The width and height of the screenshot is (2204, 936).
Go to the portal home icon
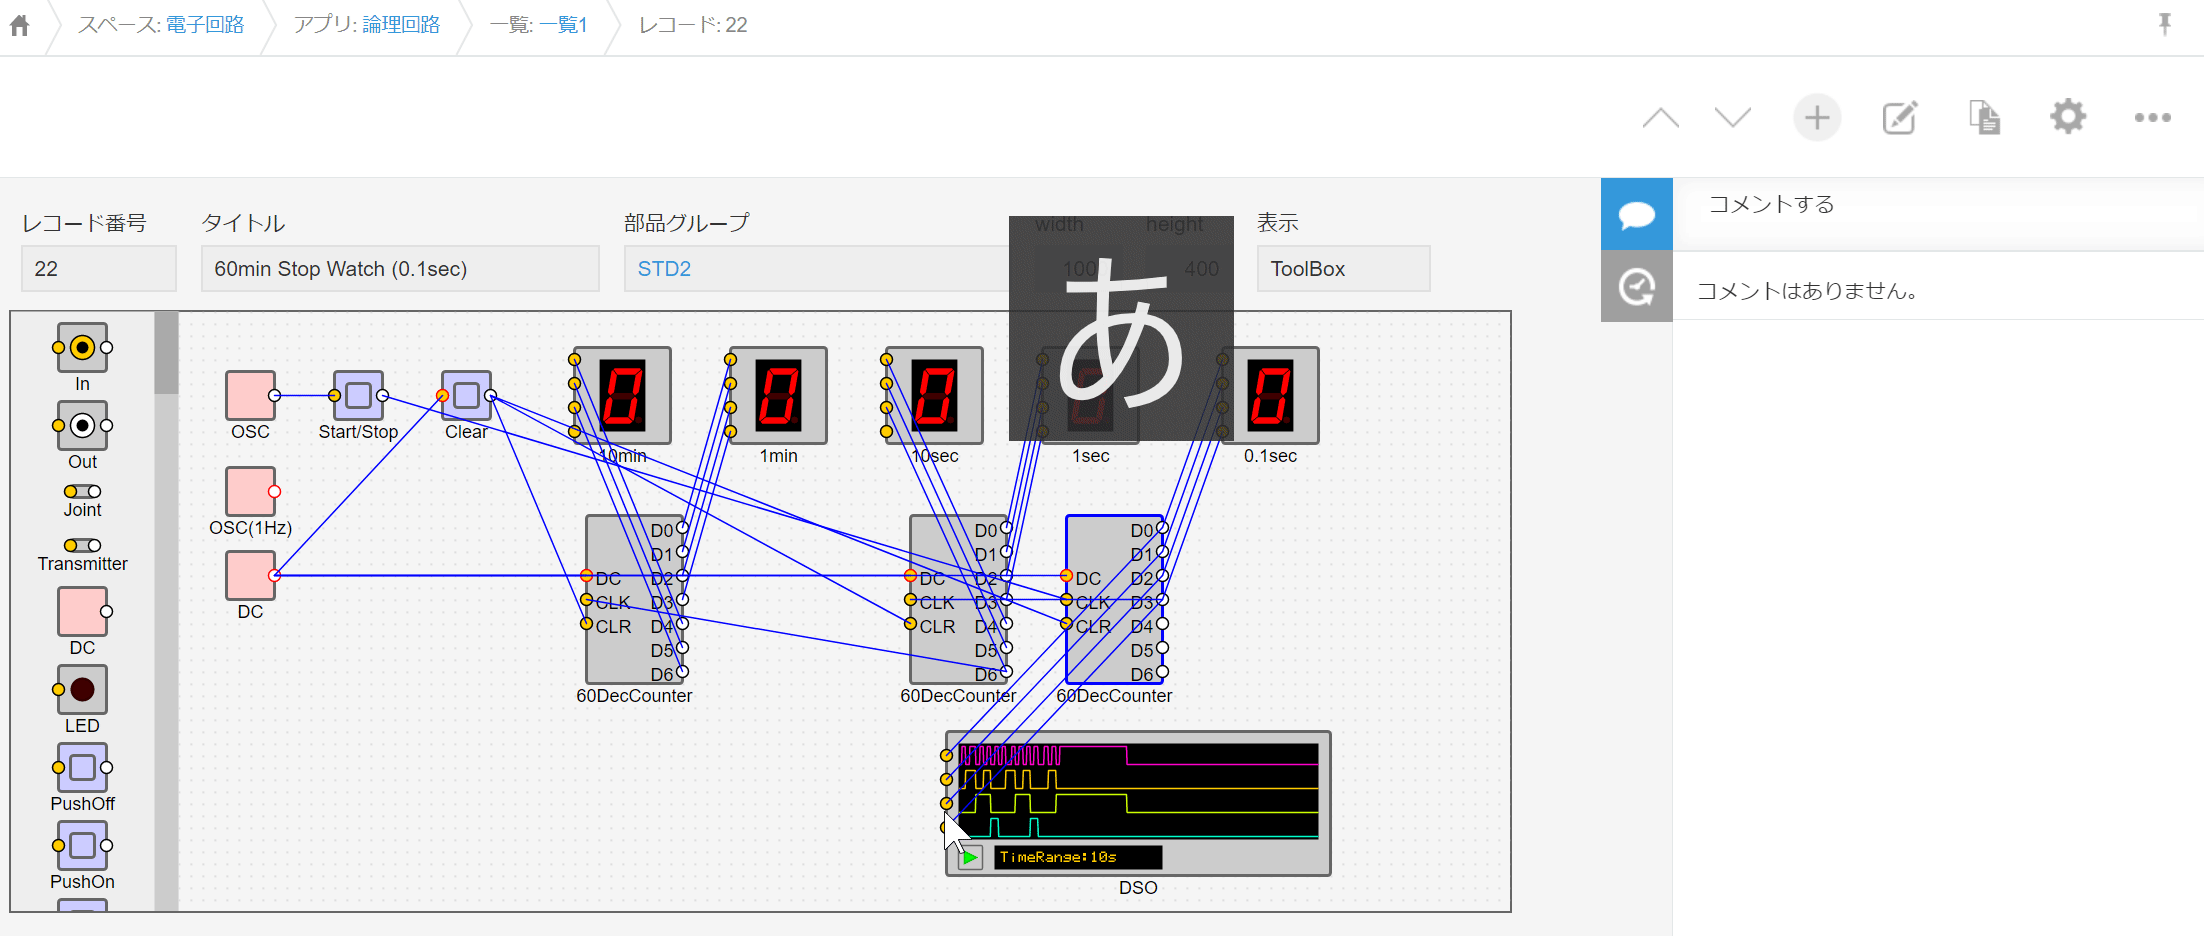pos(20,25)
